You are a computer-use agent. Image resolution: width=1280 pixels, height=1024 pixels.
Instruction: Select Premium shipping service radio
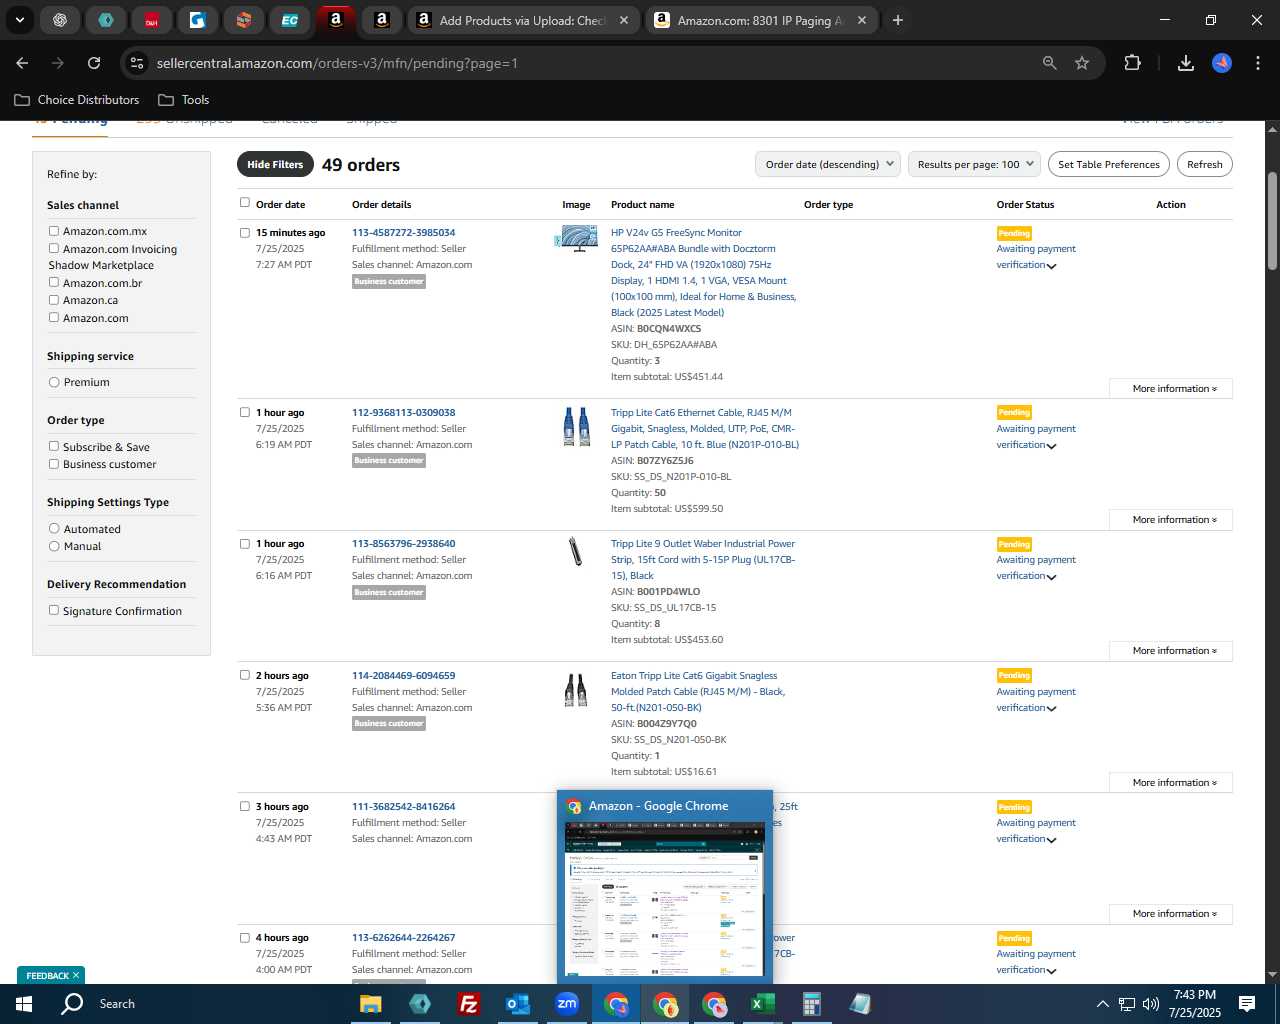[54, 382]
